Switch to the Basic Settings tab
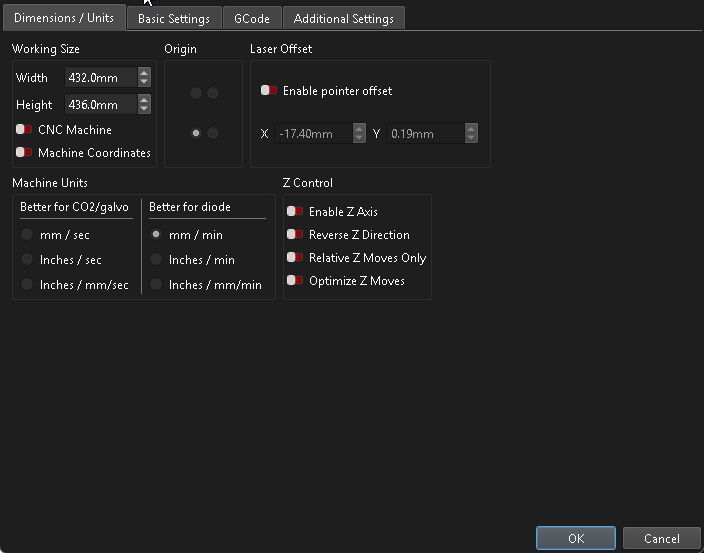This screenshot has width=704, height=553. pyautogui.click(x=174, y=19)
